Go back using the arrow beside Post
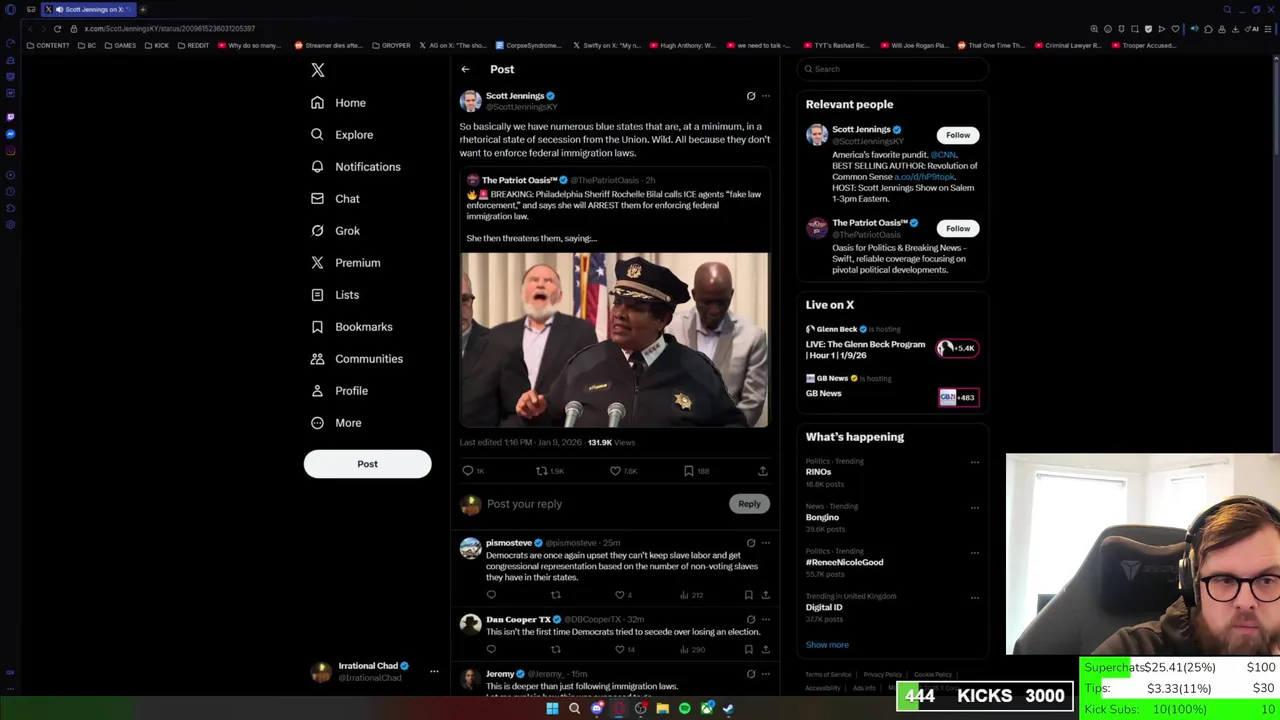 (x=465, y=70)
